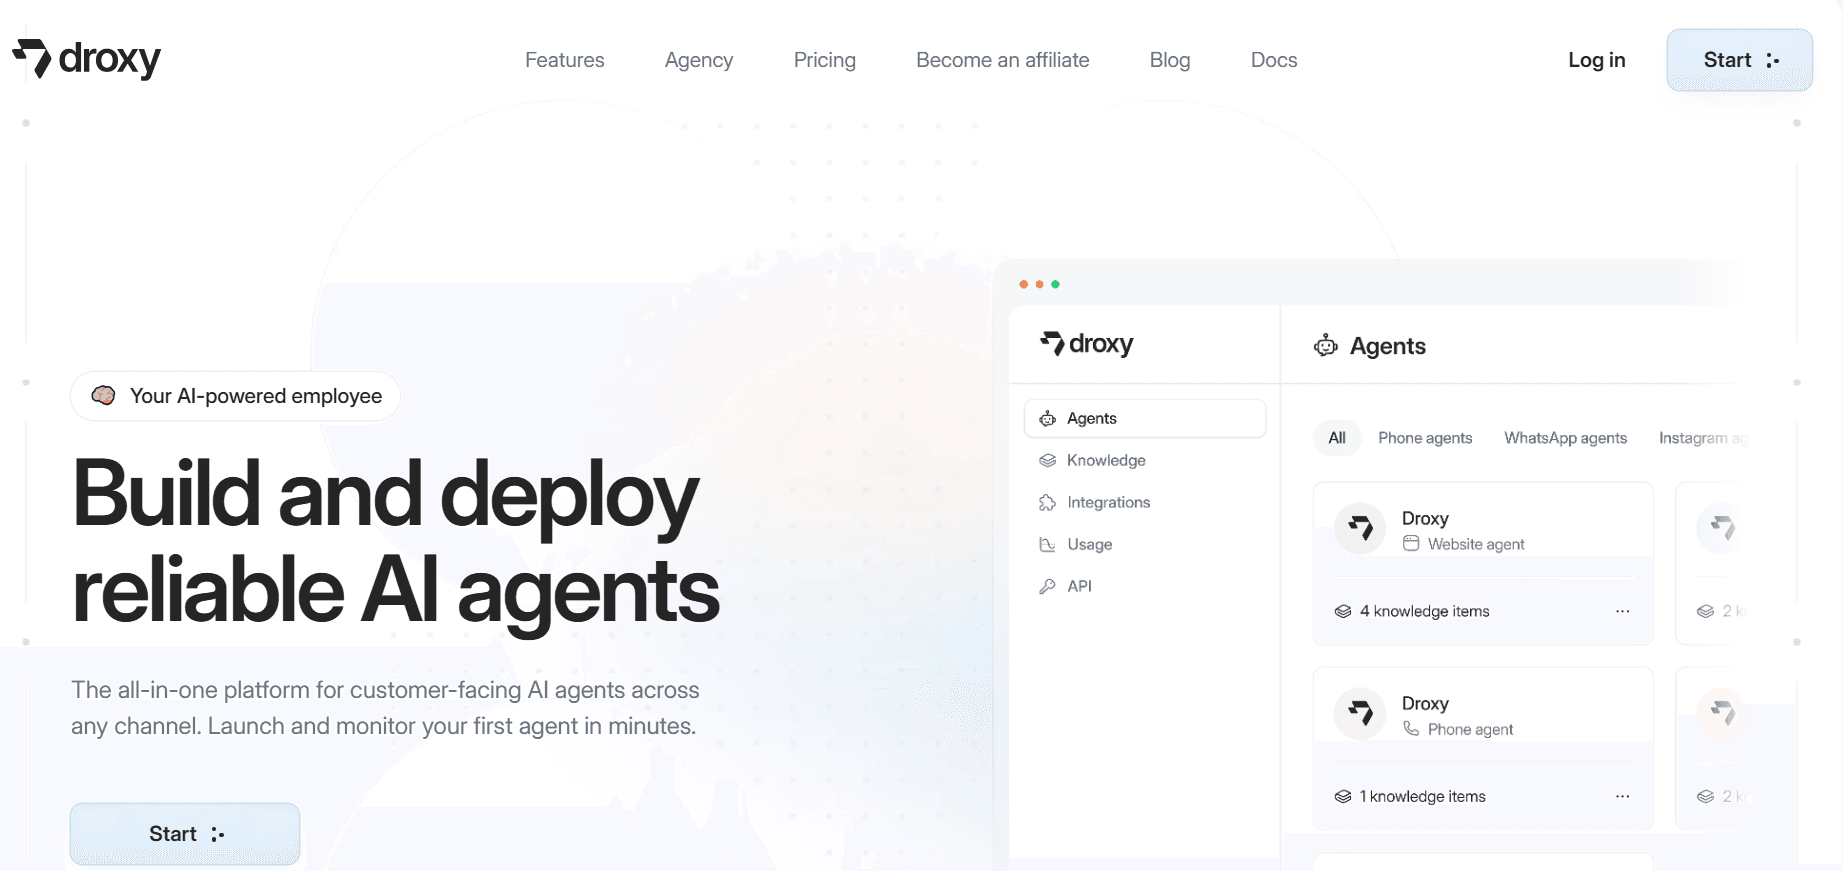This screenshot has width=1843, height=871.
Task: Click the phone icon beside Phone agent
Action: click(x=1411, y=728)
